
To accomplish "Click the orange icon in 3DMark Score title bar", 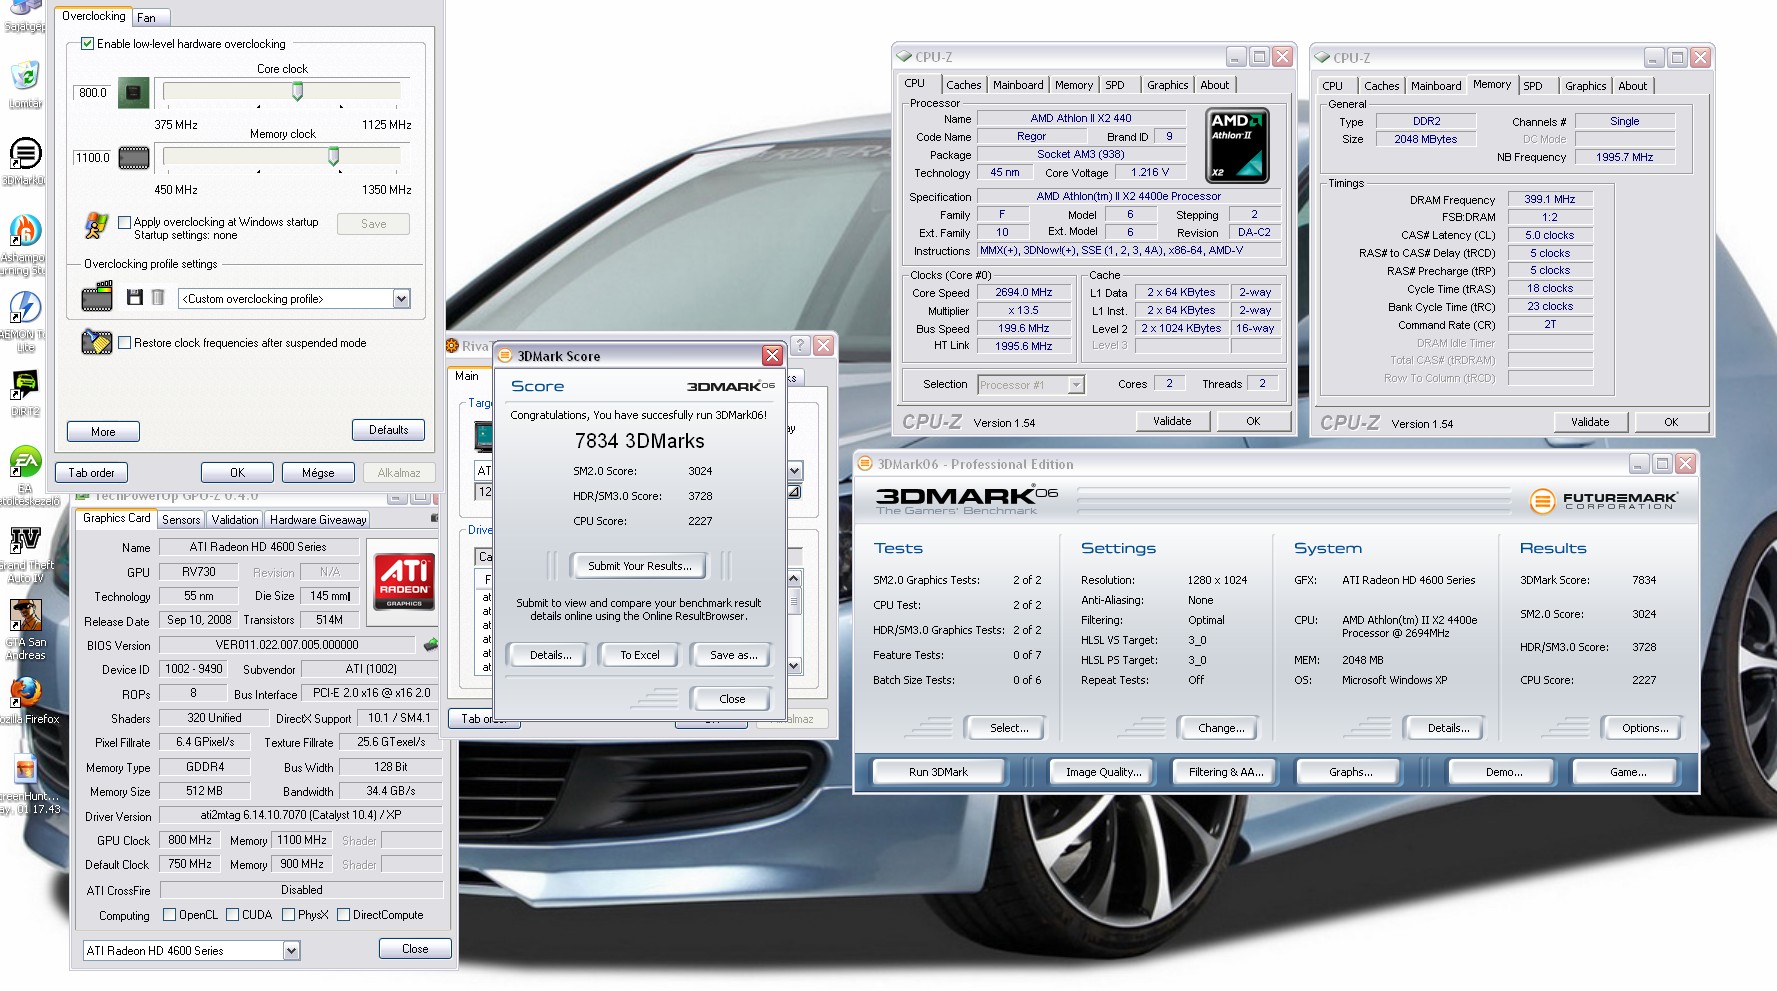I will [505, 356].
